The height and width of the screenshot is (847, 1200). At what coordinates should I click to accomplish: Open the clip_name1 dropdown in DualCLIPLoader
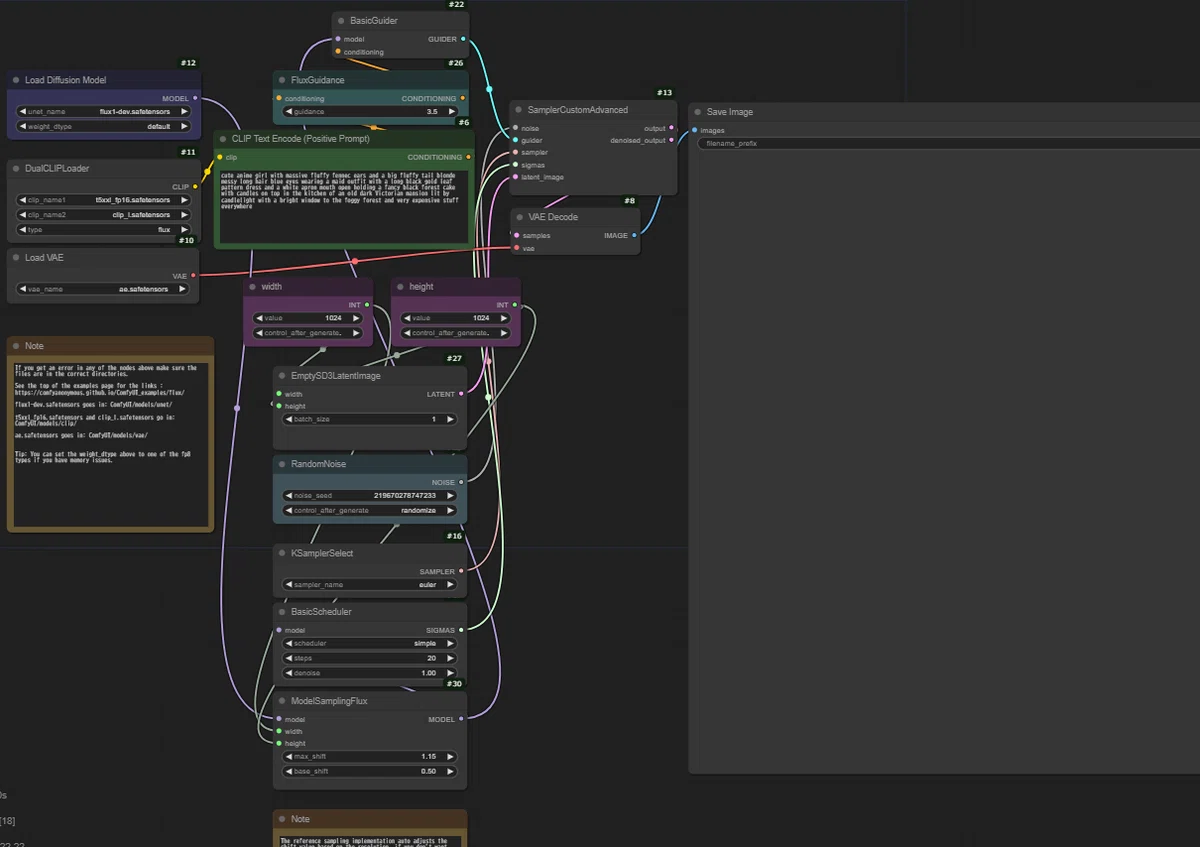tap(104, 200)
